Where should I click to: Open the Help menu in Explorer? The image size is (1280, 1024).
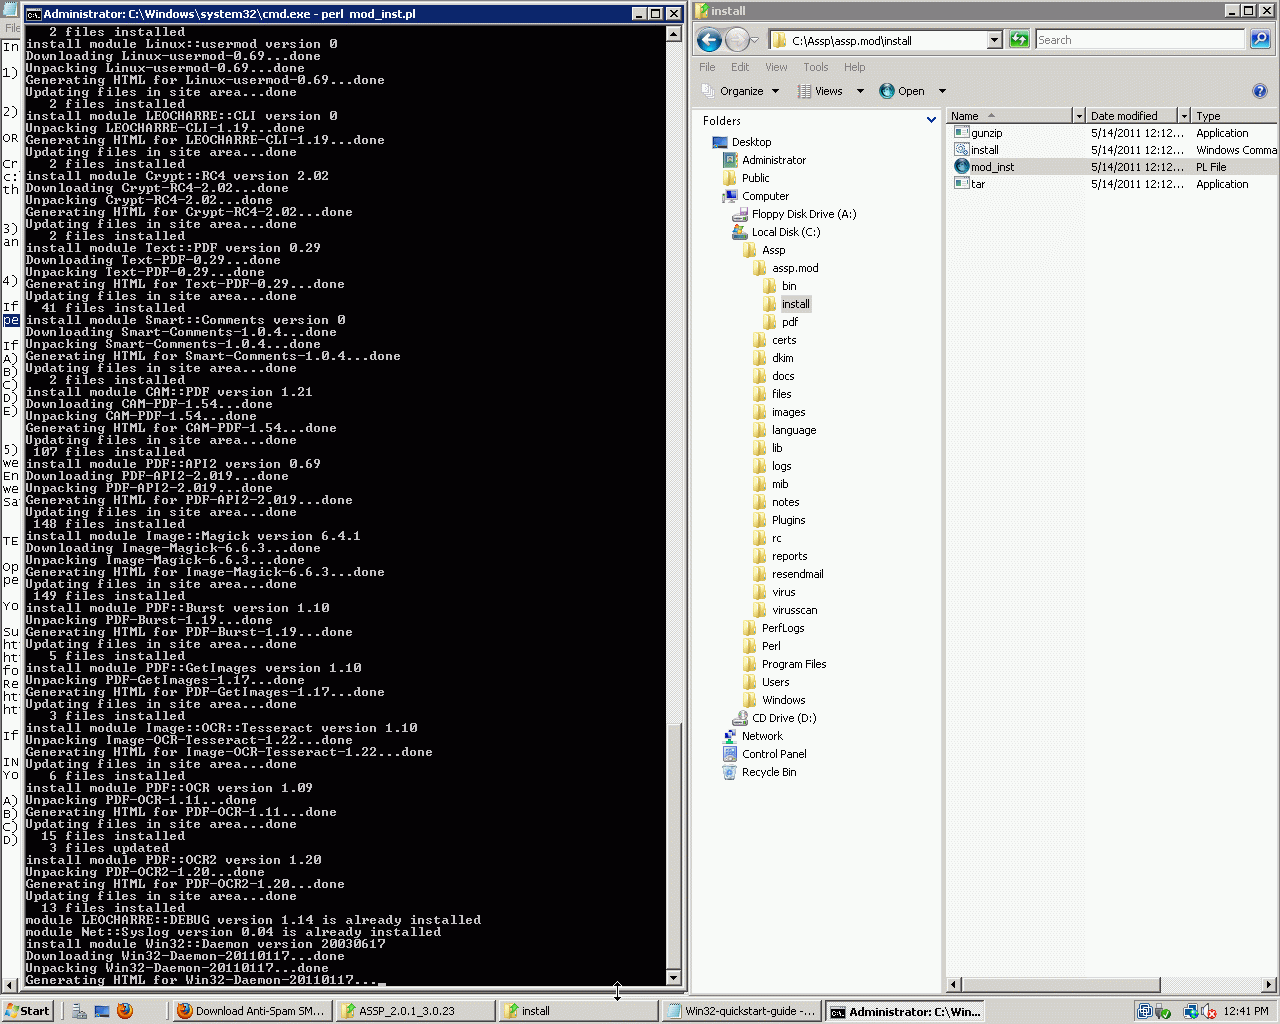854,67
